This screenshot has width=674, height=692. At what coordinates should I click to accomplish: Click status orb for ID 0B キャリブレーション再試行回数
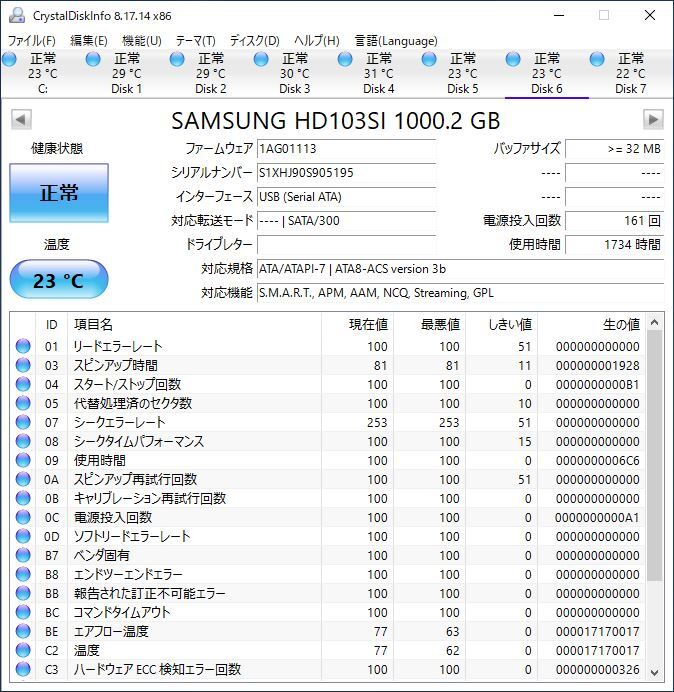pyautogui.click(x=23, y=498)
